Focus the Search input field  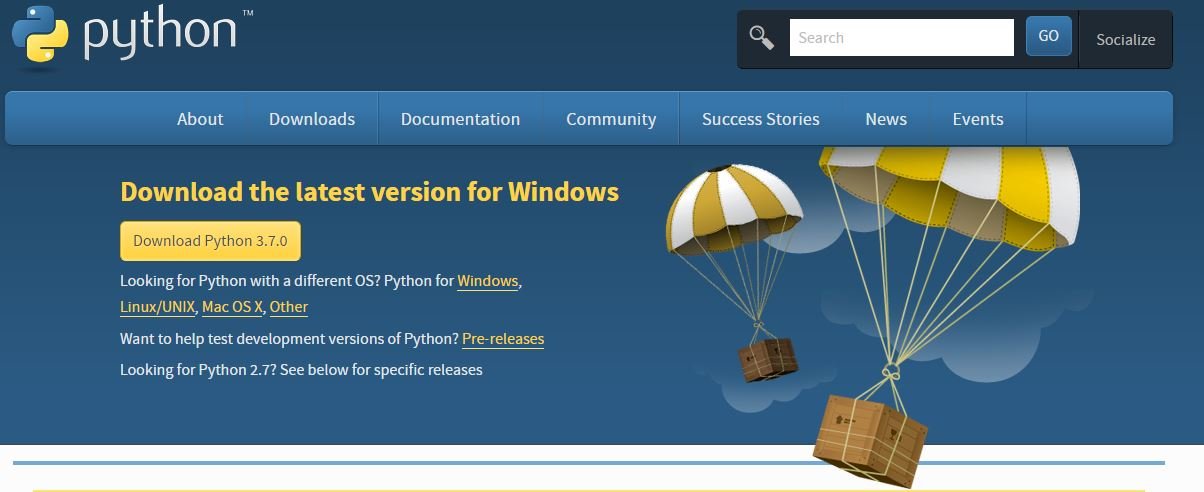901,38
